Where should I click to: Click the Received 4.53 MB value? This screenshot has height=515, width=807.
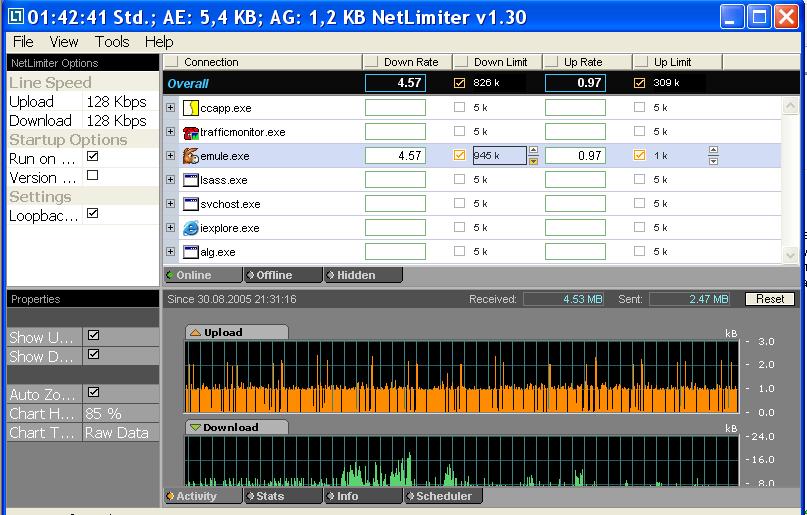point(564,299)
